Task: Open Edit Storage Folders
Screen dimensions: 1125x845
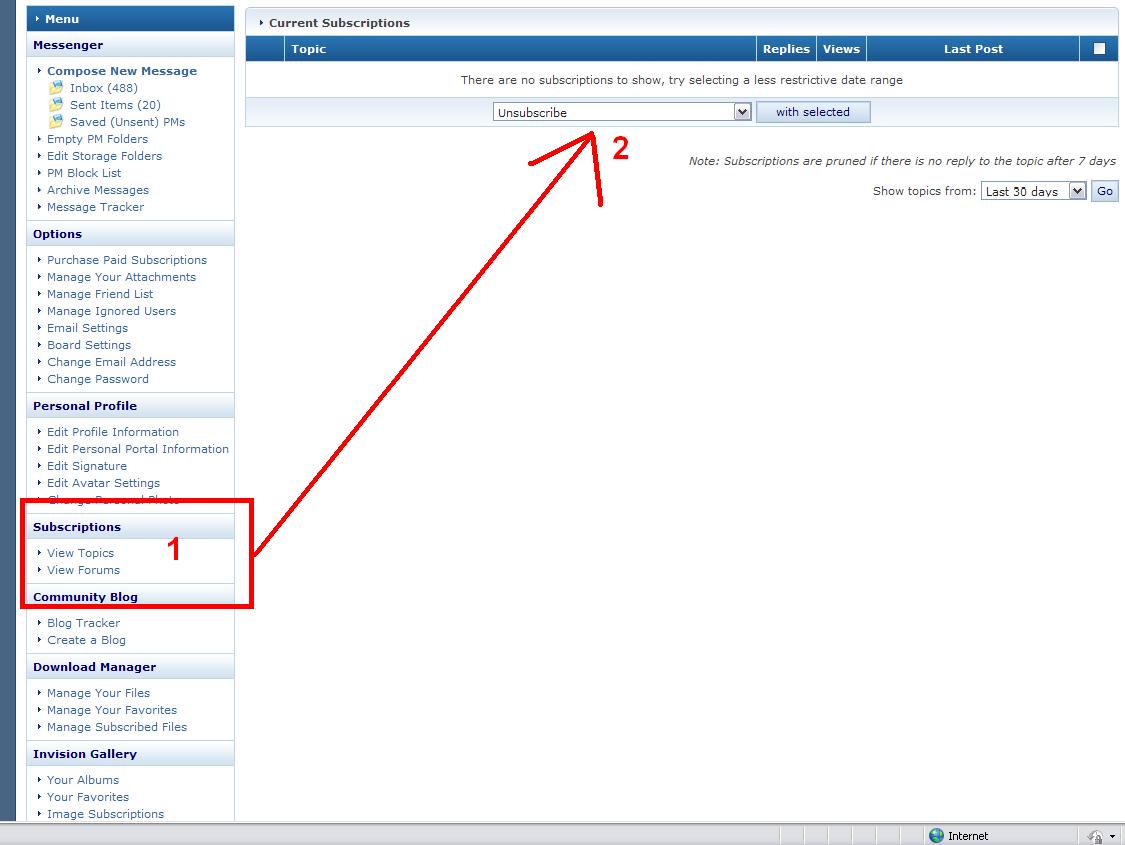Action: [x=105, y=156]
